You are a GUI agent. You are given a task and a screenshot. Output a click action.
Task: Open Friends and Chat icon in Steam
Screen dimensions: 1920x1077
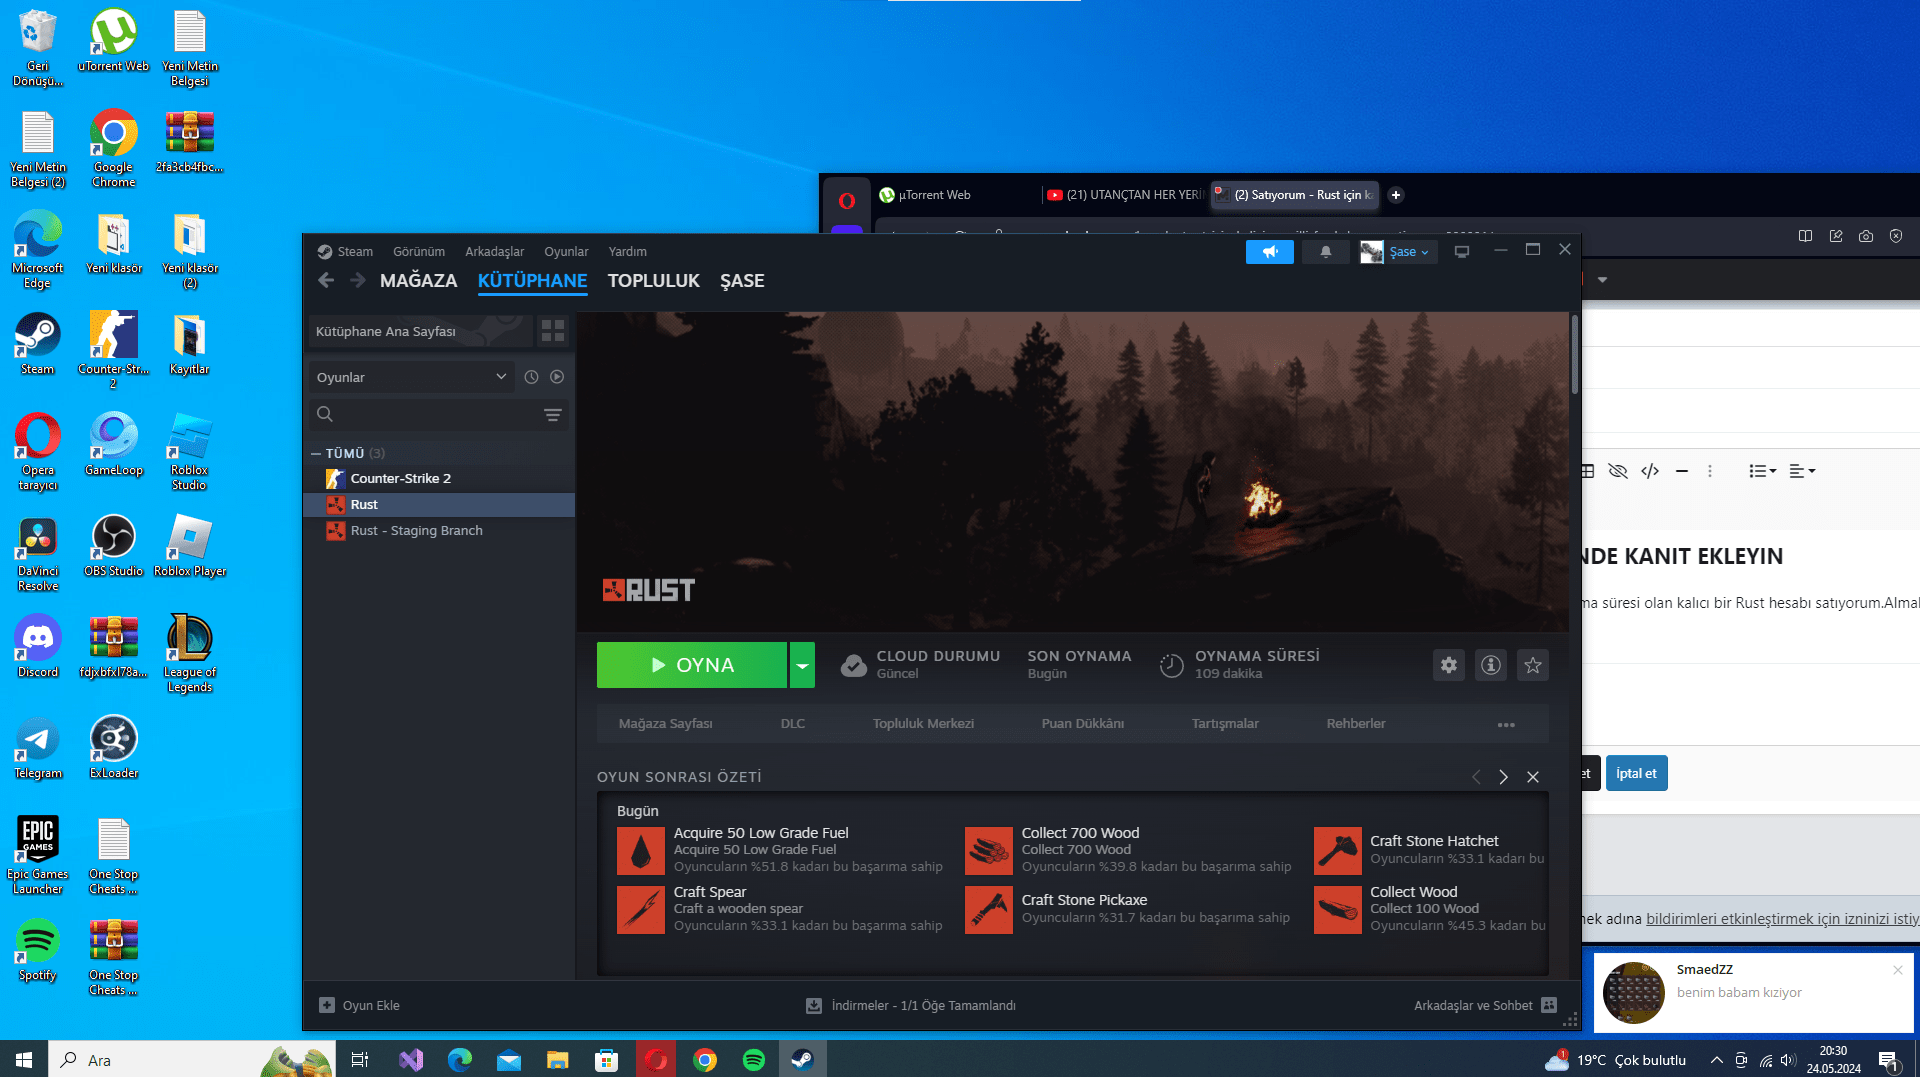pos(1549,1005)
